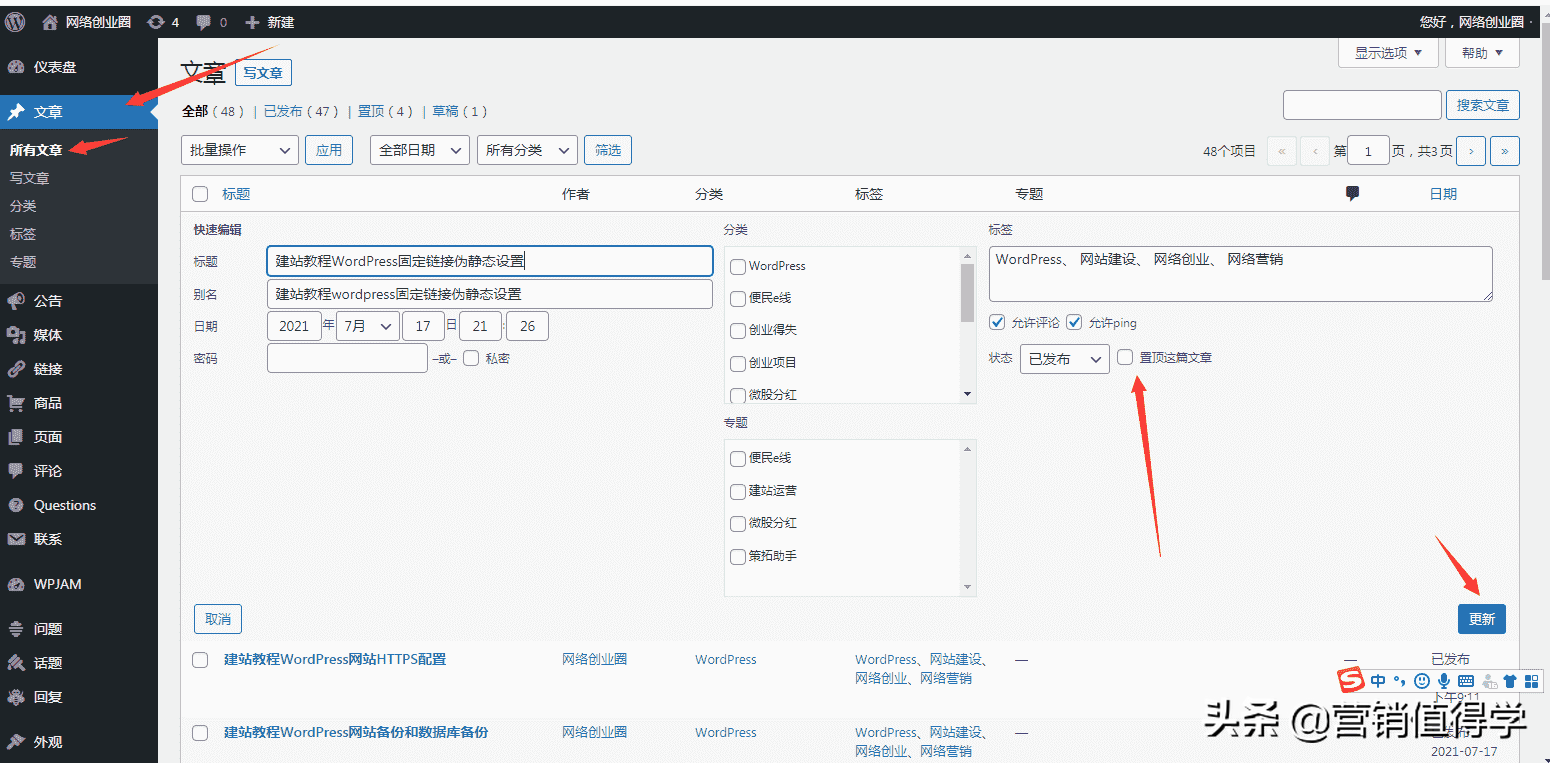Click the smiley emoji icon in IME bar

pyautogui.click(x=1421, y=681)
